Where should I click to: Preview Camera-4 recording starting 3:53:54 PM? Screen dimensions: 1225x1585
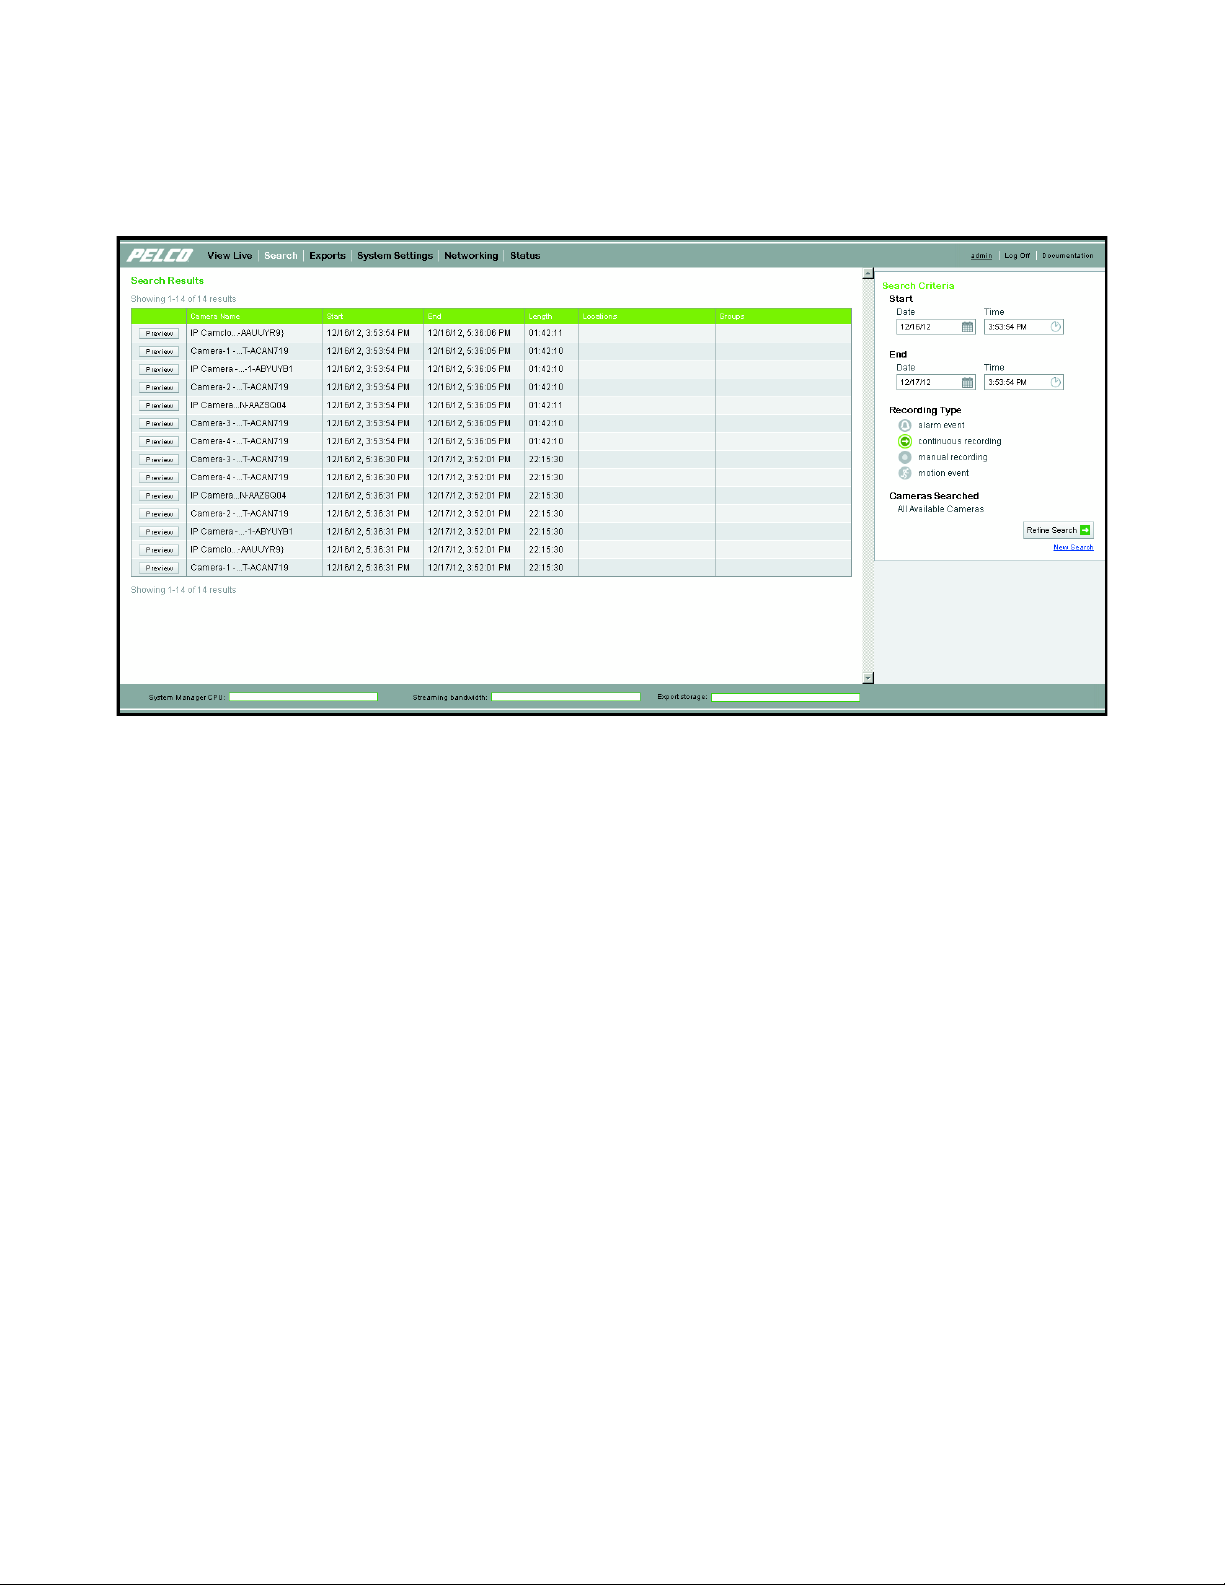pyautogui.click(x=159, y=442)
